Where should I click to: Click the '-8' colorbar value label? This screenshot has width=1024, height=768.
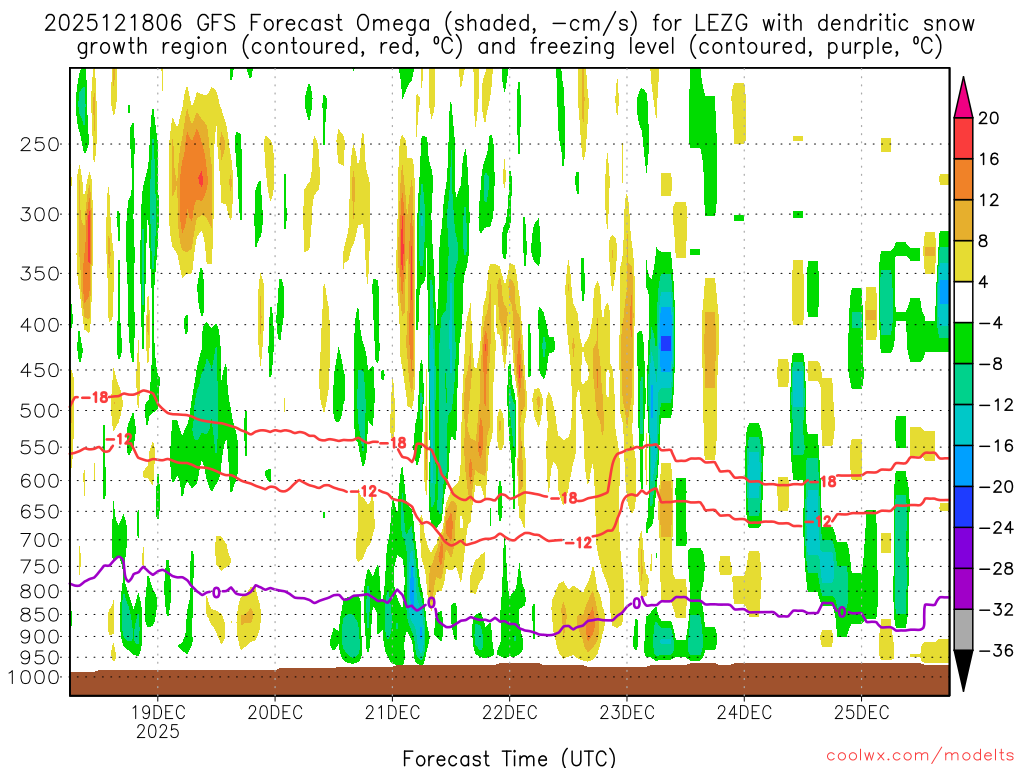(991, 364)
